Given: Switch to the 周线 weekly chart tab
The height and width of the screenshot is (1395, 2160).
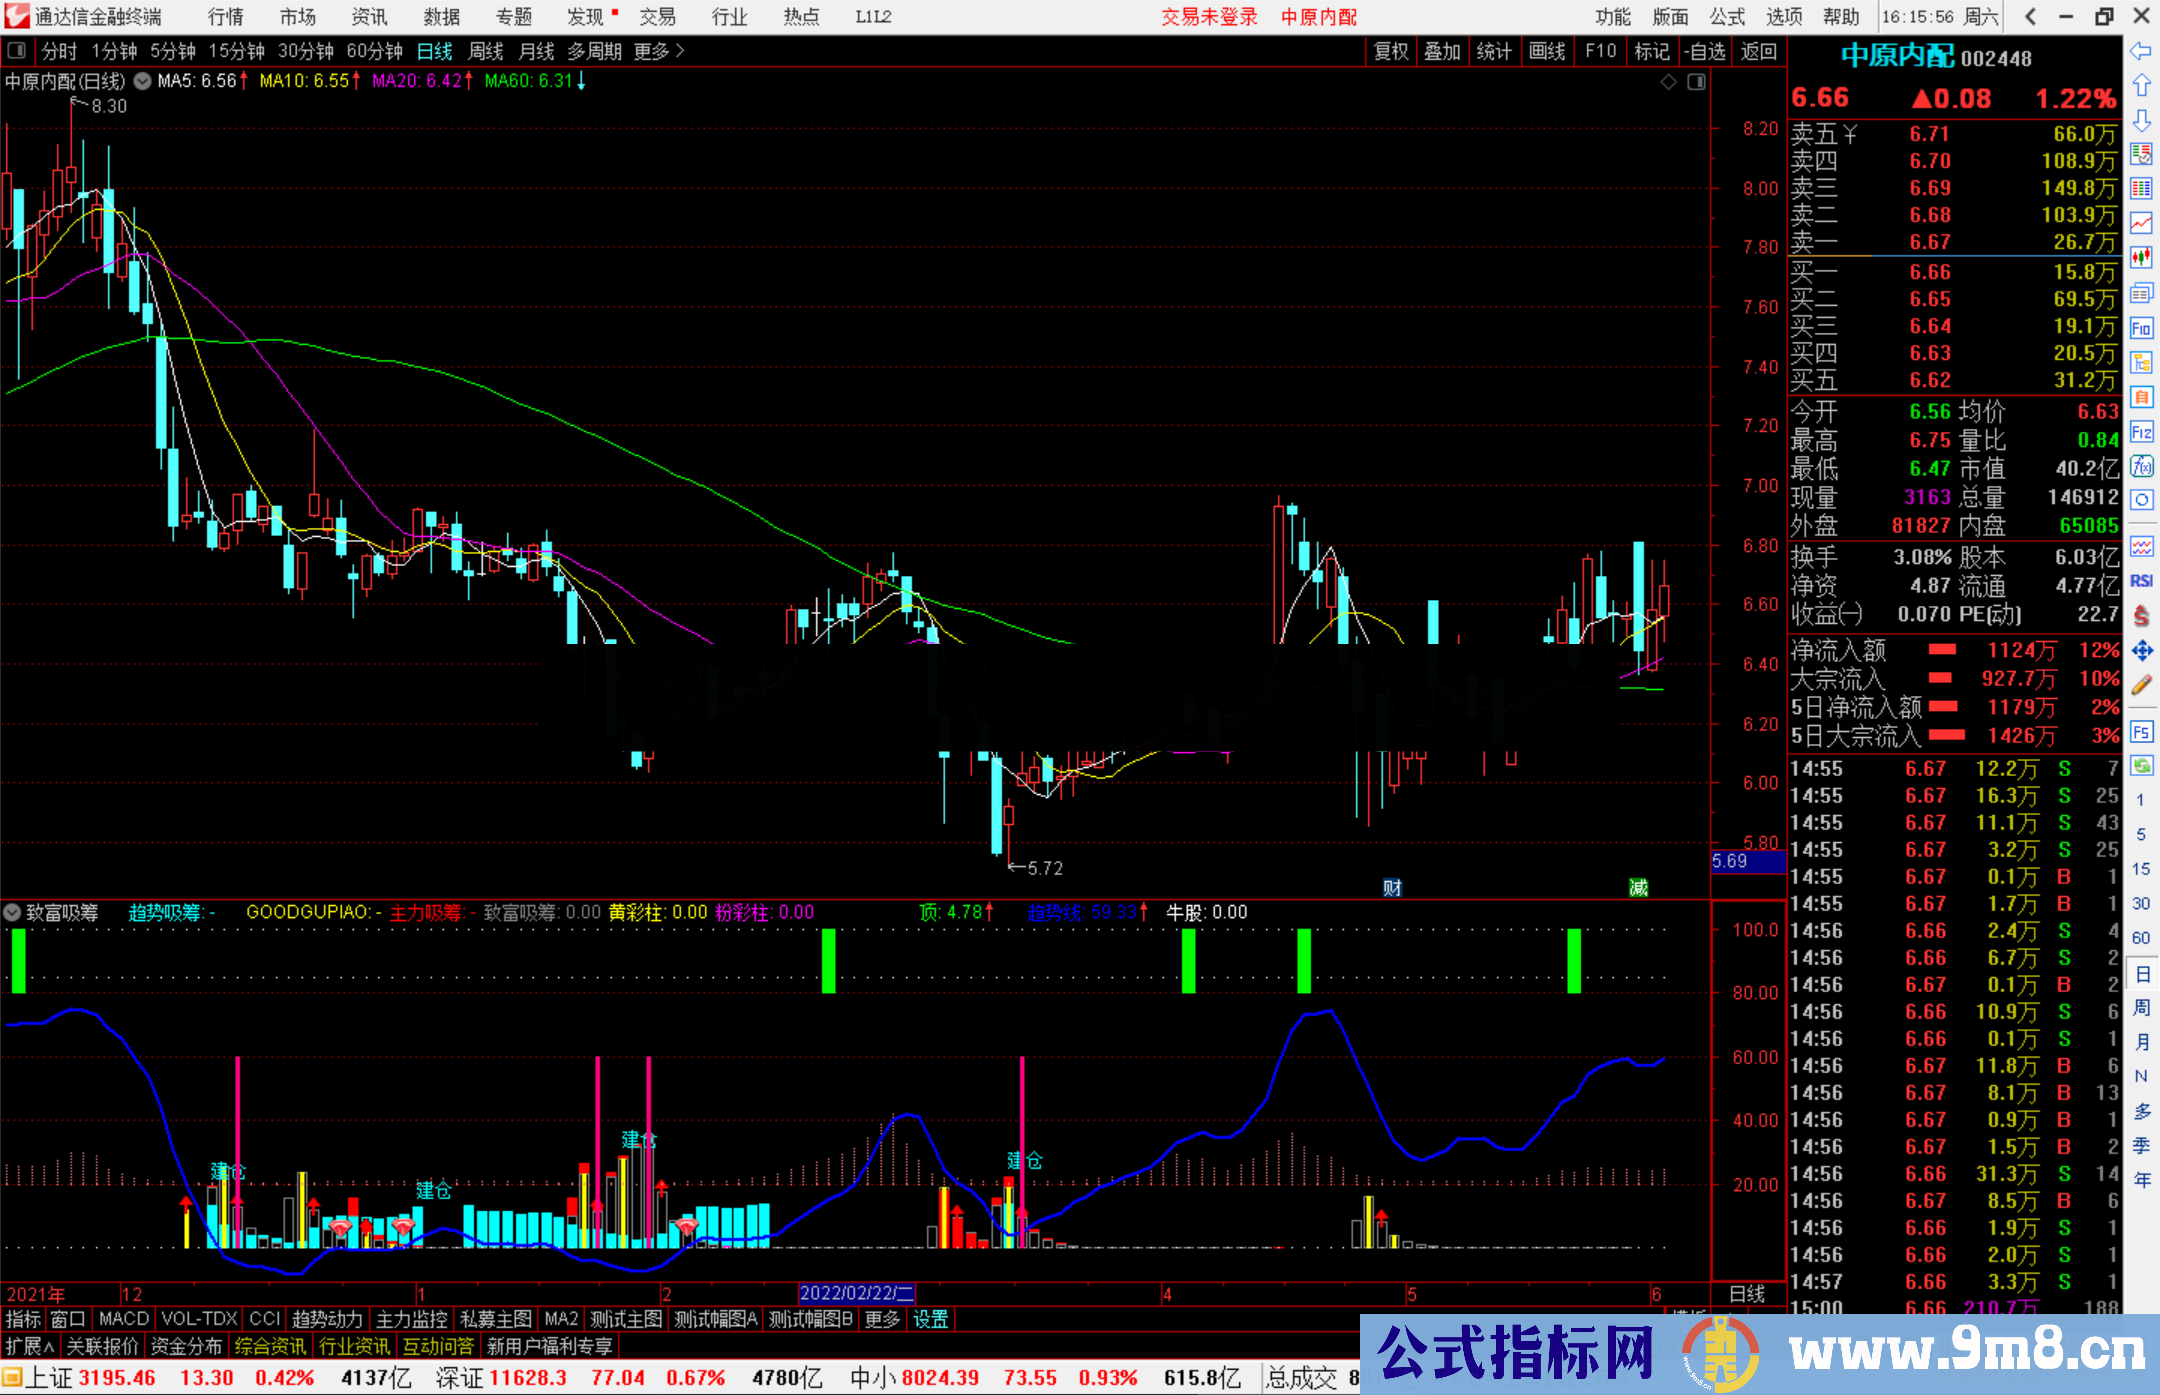Looking at the screenshot, I should tap(486, 51).
